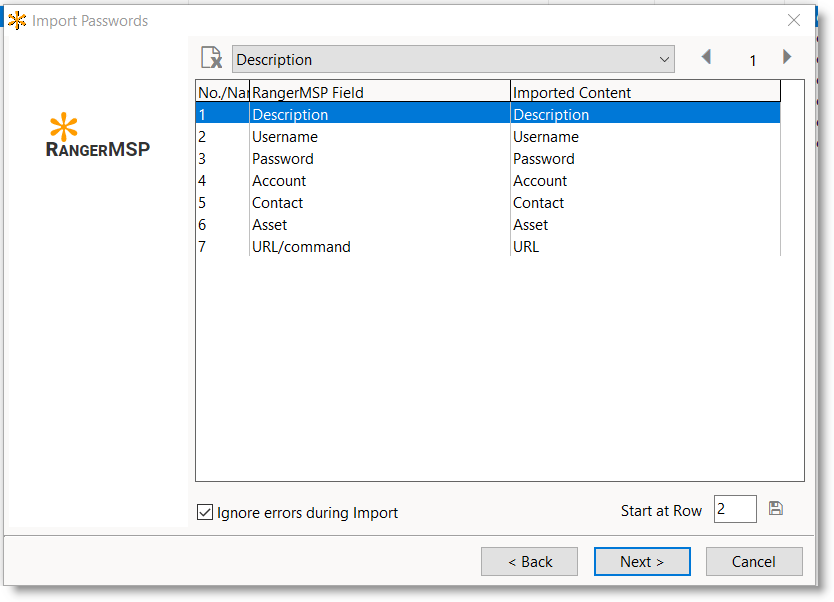Screen dimensions: 834x602
Task: Click the RangerMSP Field column header
Action: pos(380,93)
